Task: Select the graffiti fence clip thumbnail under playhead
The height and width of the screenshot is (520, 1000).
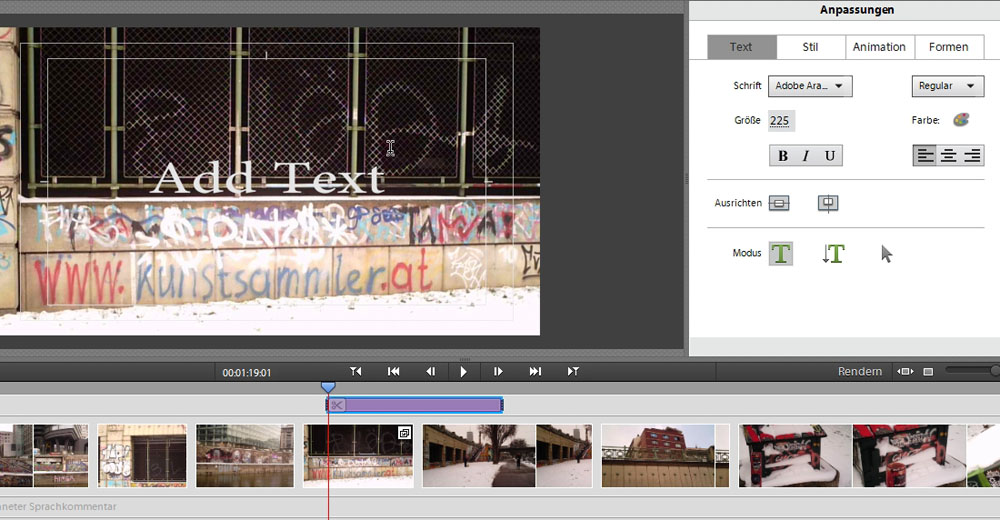Action: coord(358,456)
